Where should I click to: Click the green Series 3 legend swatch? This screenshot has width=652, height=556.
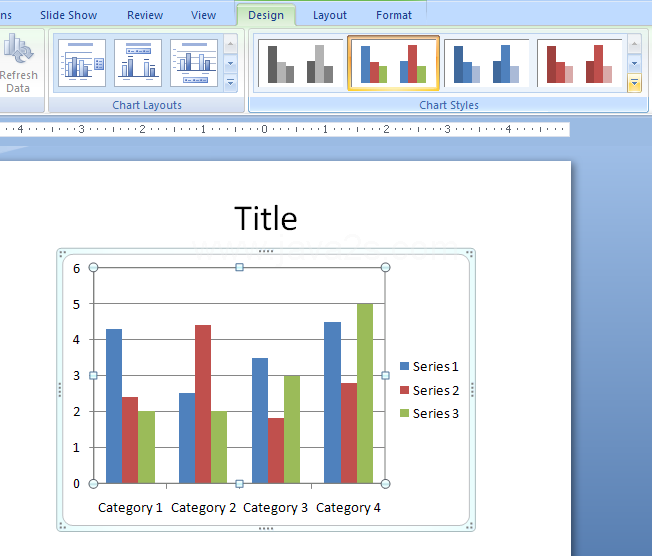click(404, 413)
